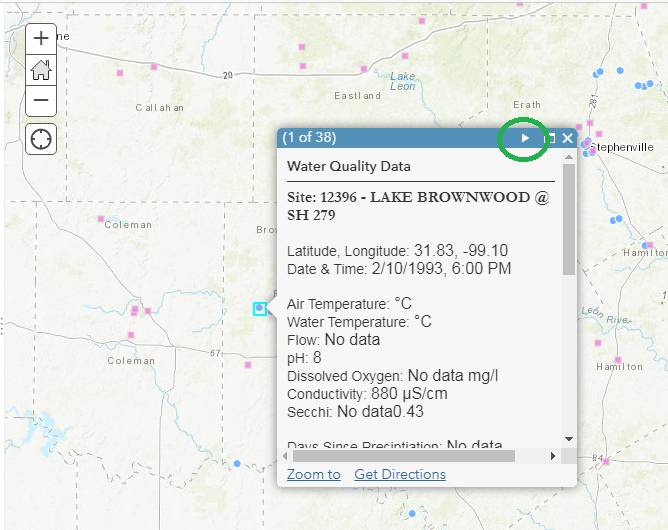
Task: Click the pink marker at highway 84
Action: [606, 461]
